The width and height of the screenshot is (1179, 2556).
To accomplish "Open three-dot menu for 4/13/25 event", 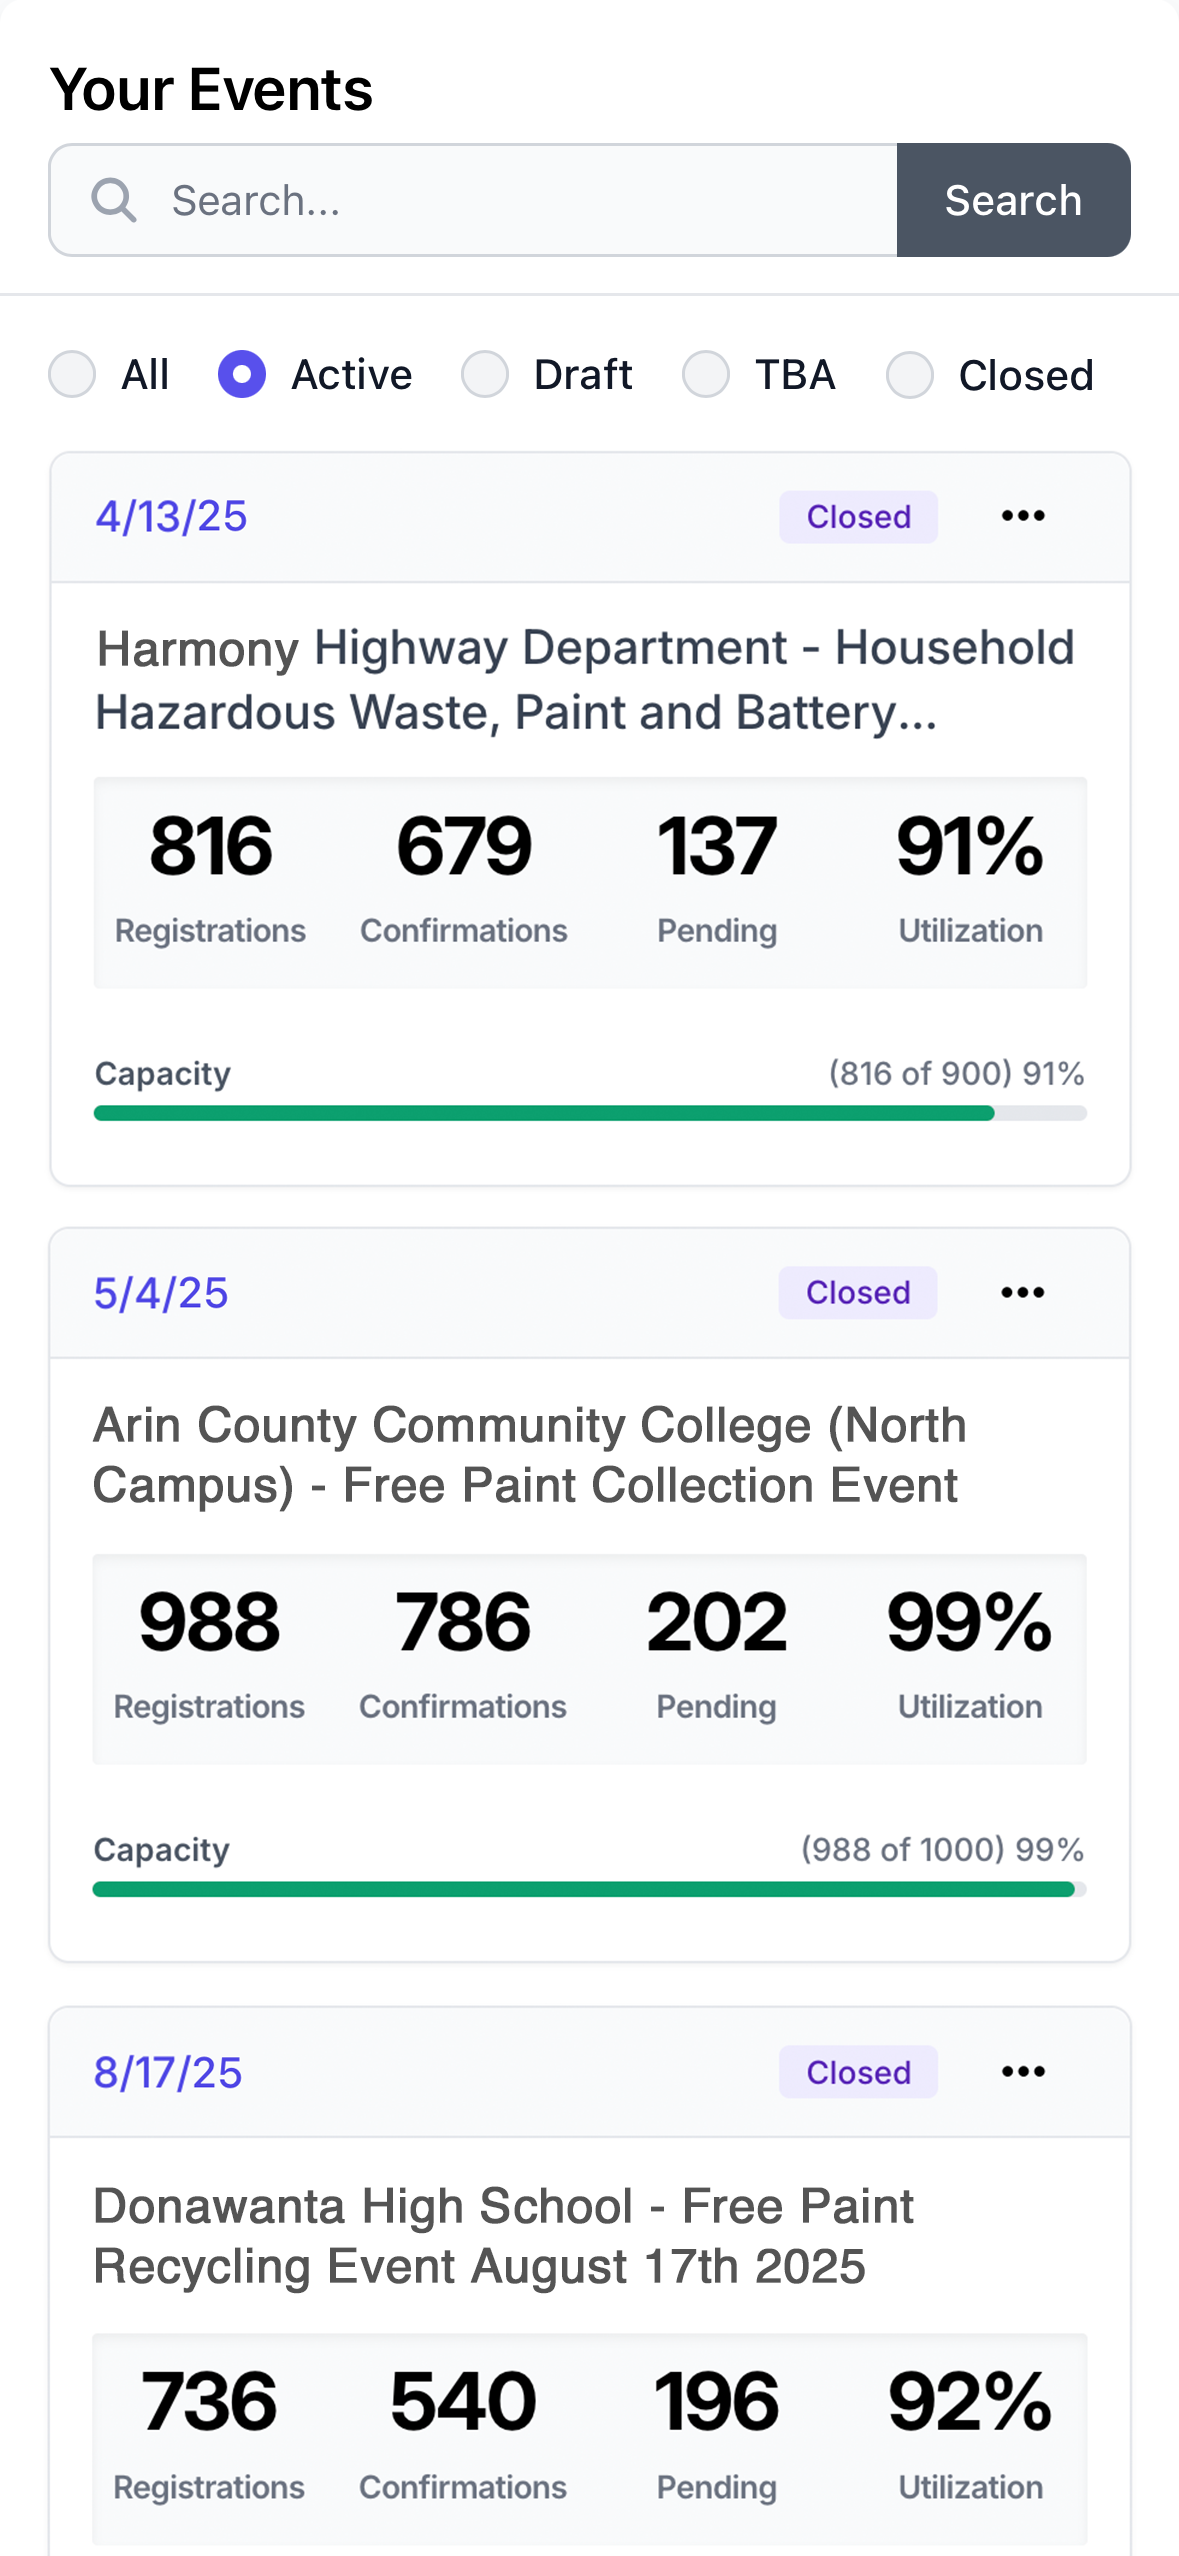I will click(x=1022, y=516).
